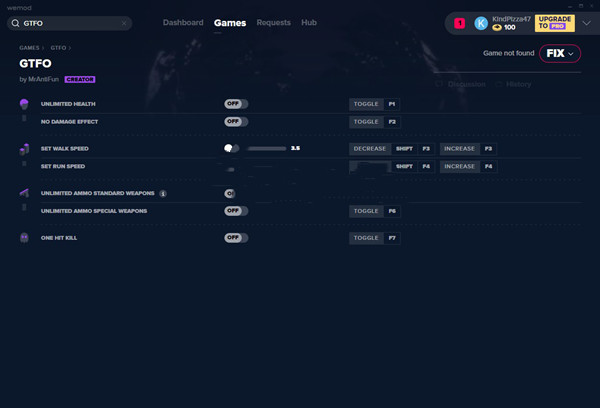Image resolution: width=600 pixels, height=408 pixels.
Task: Click Toggle hotkey for Unlimited Ammo Special Weapons
Action: [x=366, y=211]
